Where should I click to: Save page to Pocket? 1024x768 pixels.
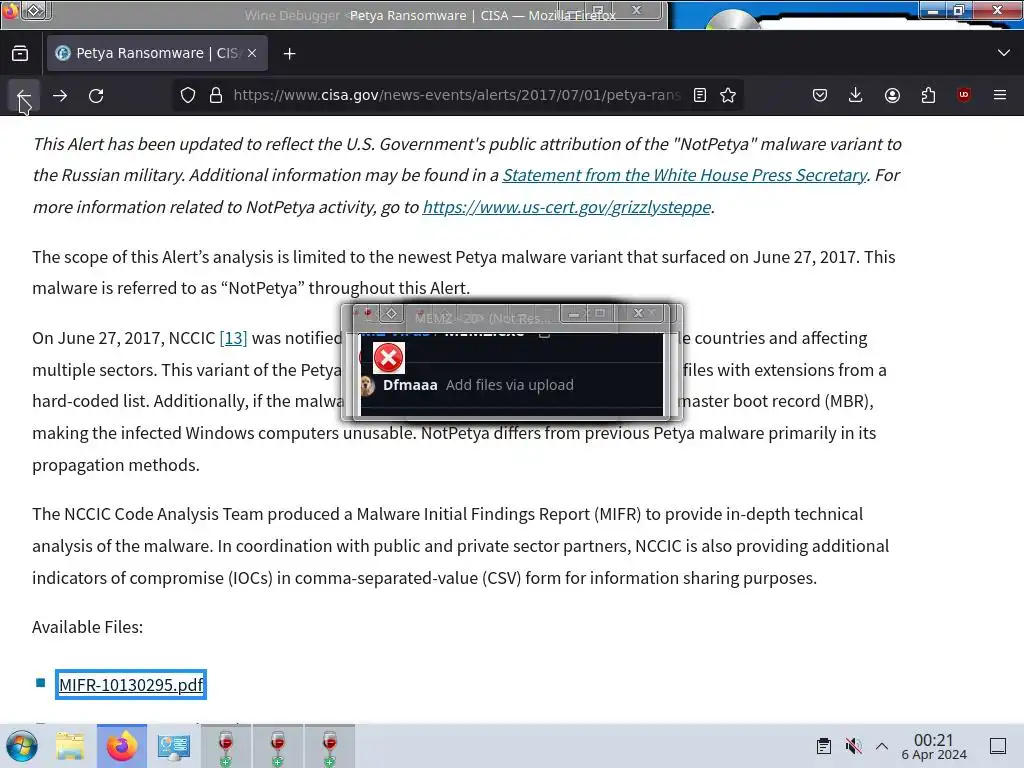coord(820,95)
